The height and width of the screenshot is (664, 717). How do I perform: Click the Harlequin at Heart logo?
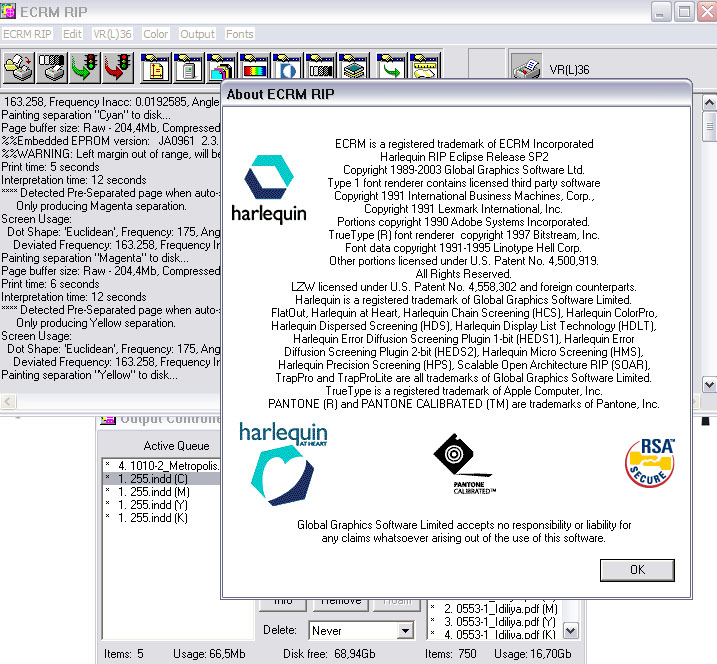(283, 464)
